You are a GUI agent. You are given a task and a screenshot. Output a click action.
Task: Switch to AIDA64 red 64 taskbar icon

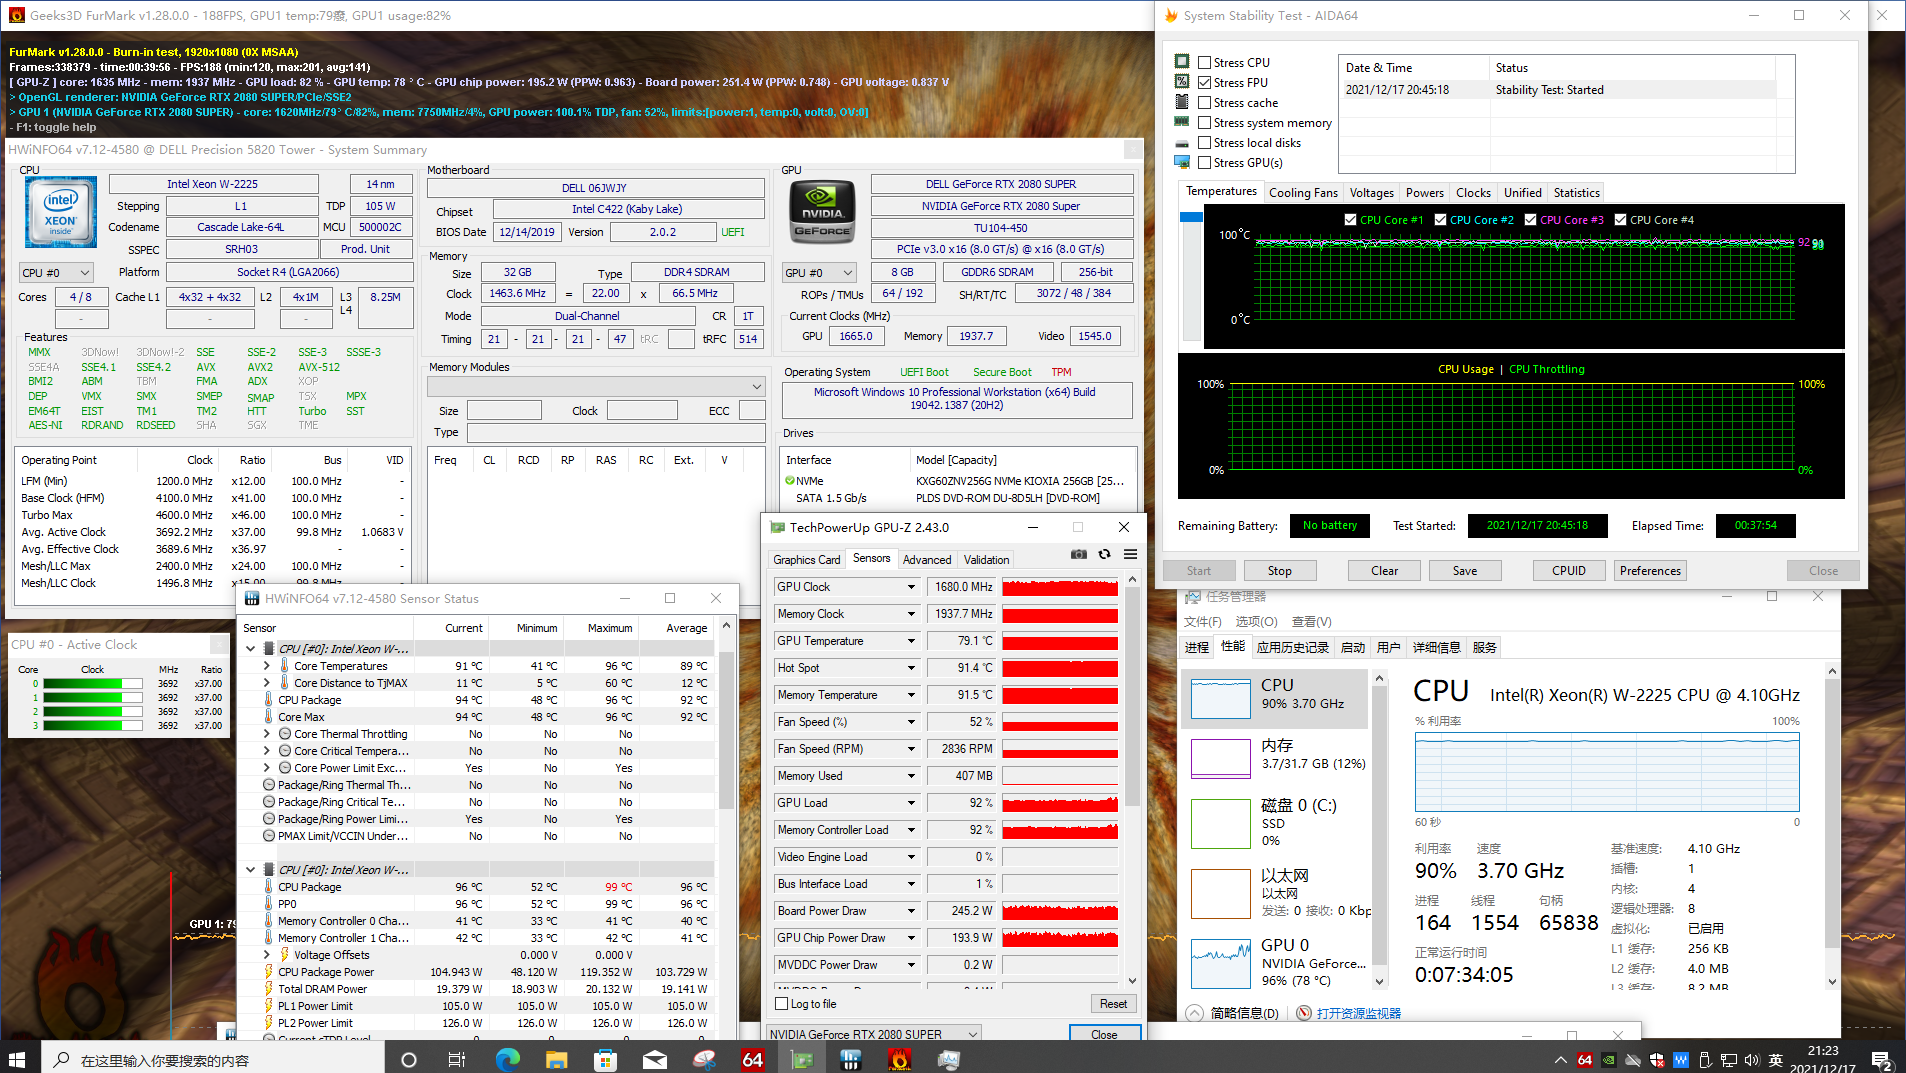[753, 1060]
